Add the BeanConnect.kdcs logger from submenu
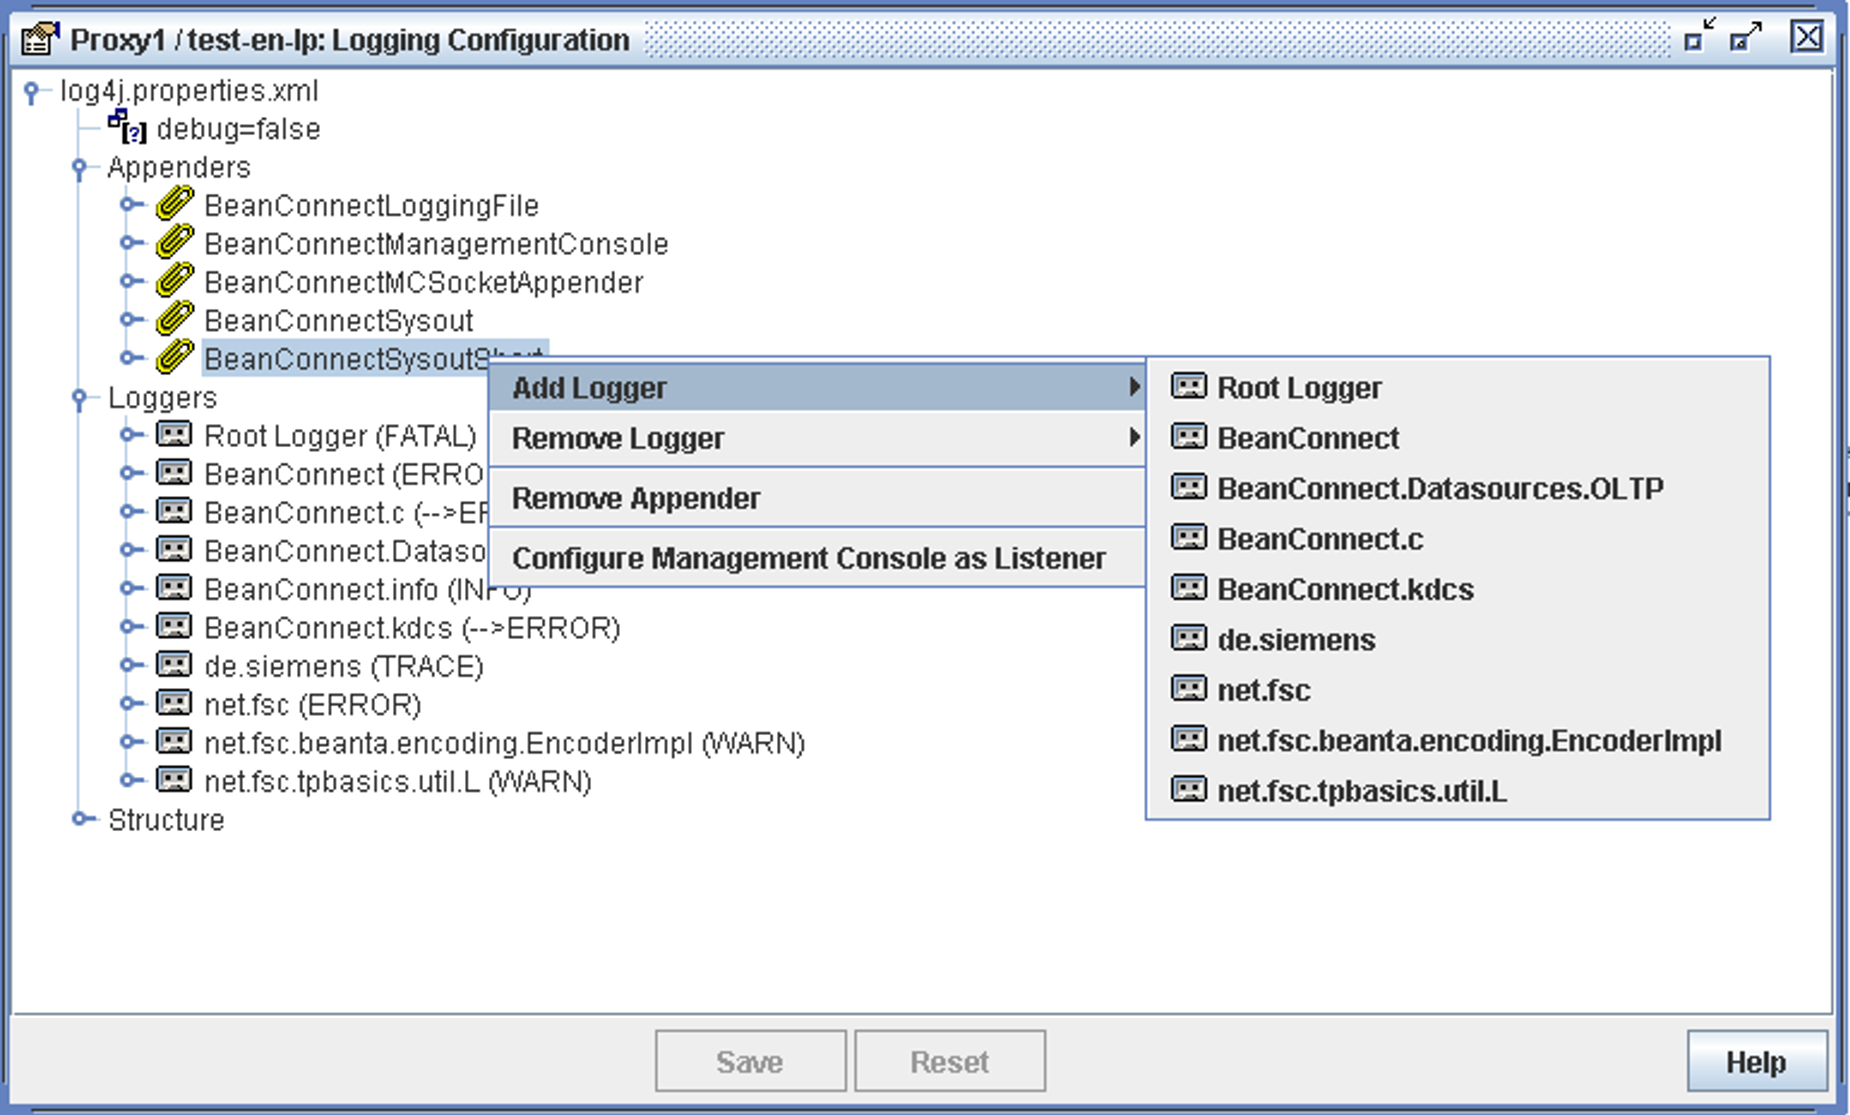This screenshot has width=1850, height=1115. (1458, 589)
